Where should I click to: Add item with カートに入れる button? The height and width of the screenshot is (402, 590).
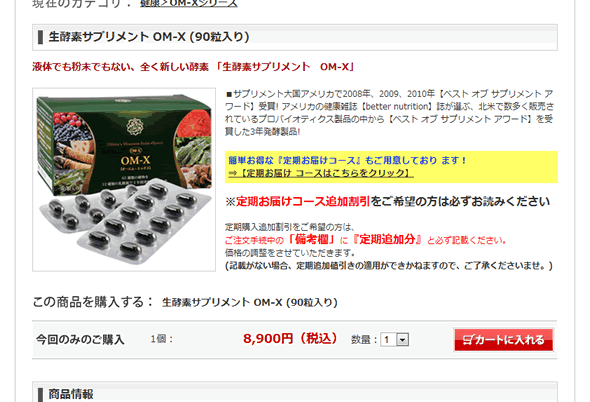(x=503, y=340)
